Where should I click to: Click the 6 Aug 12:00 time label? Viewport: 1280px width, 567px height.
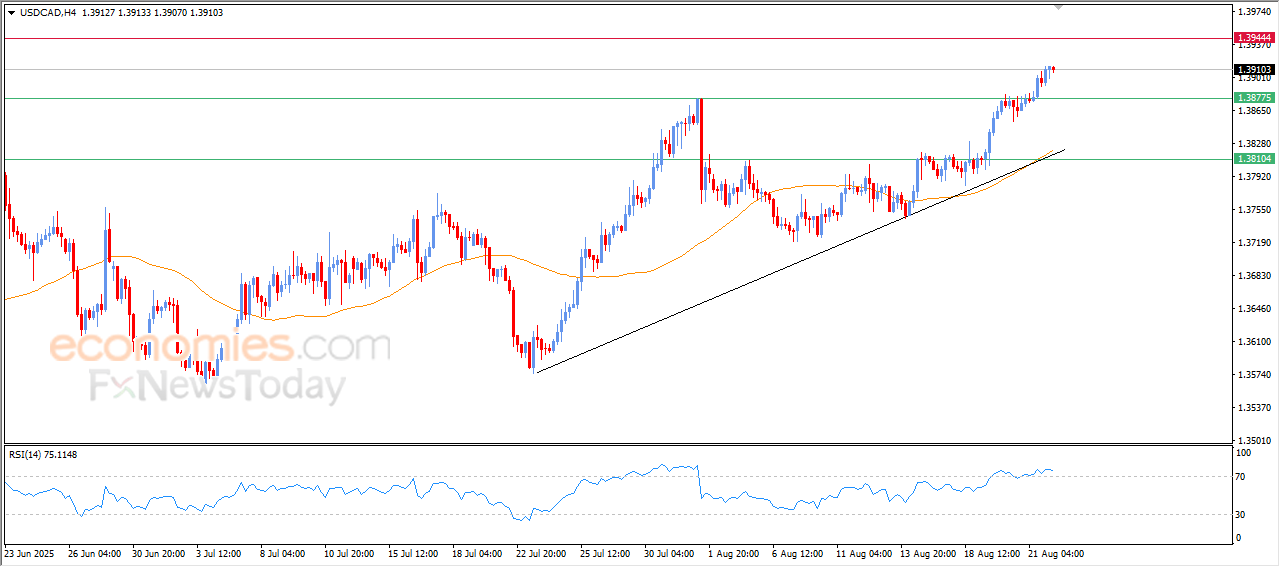coord(797,553)
